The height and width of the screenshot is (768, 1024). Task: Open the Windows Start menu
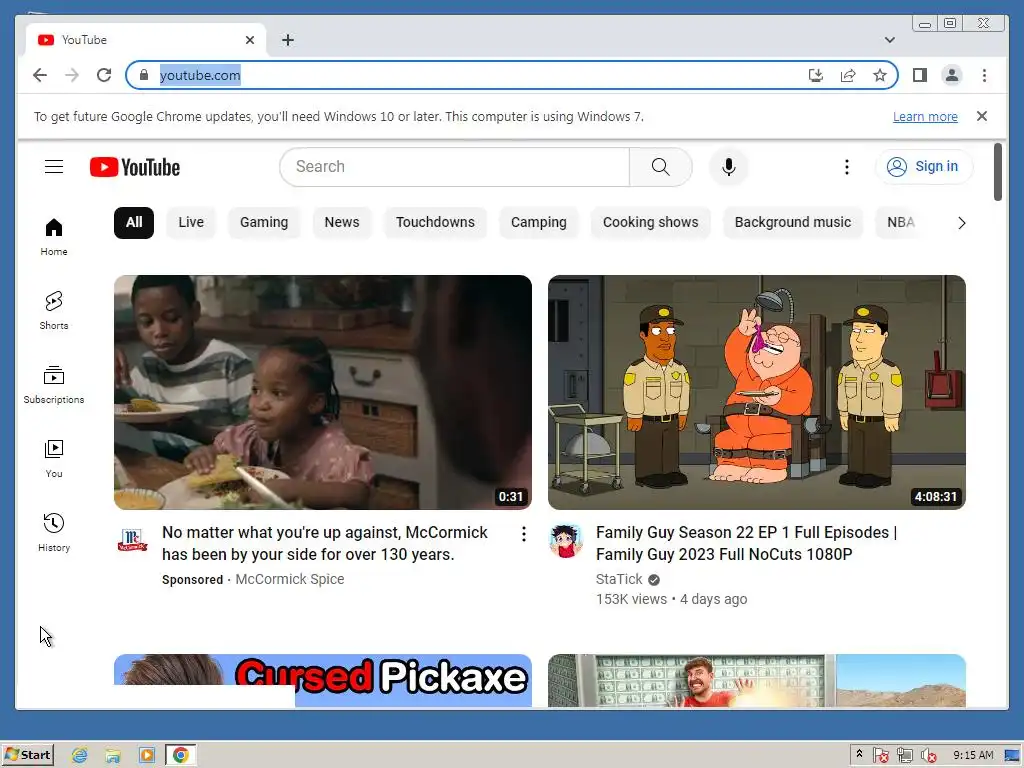tap(28, 755)
